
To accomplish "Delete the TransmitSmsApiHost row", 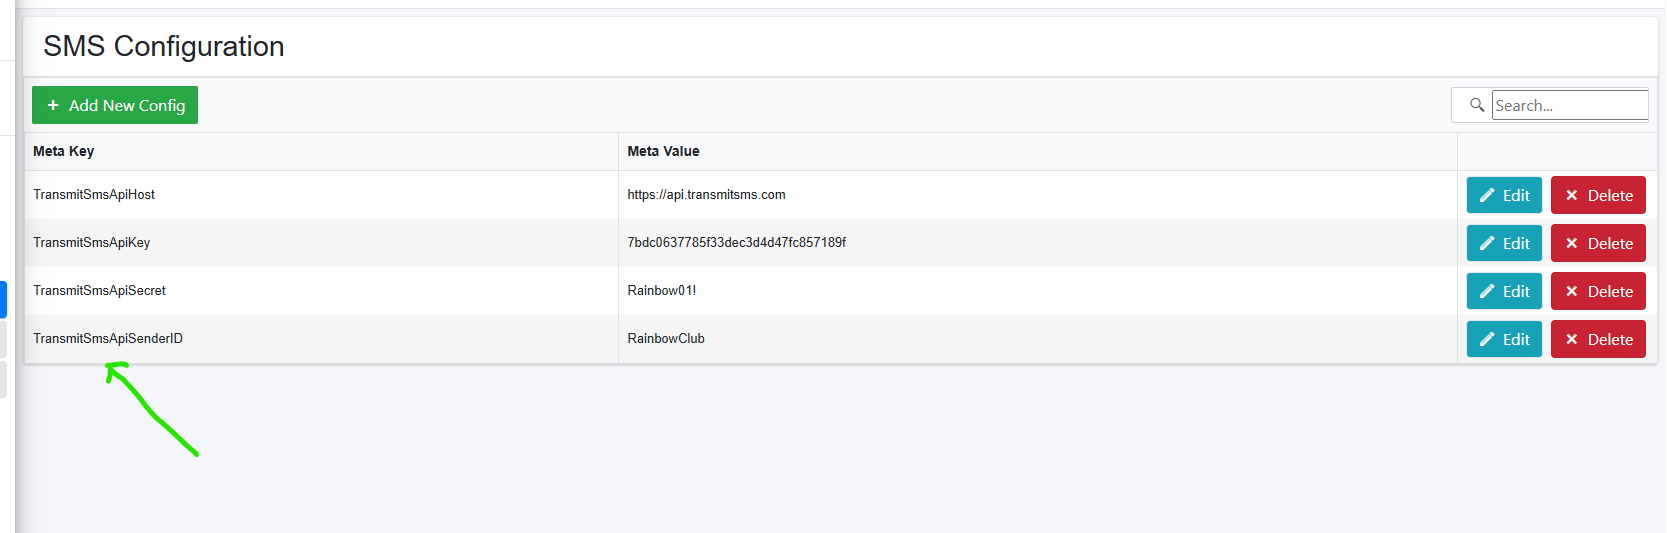I will point(1598,195).
